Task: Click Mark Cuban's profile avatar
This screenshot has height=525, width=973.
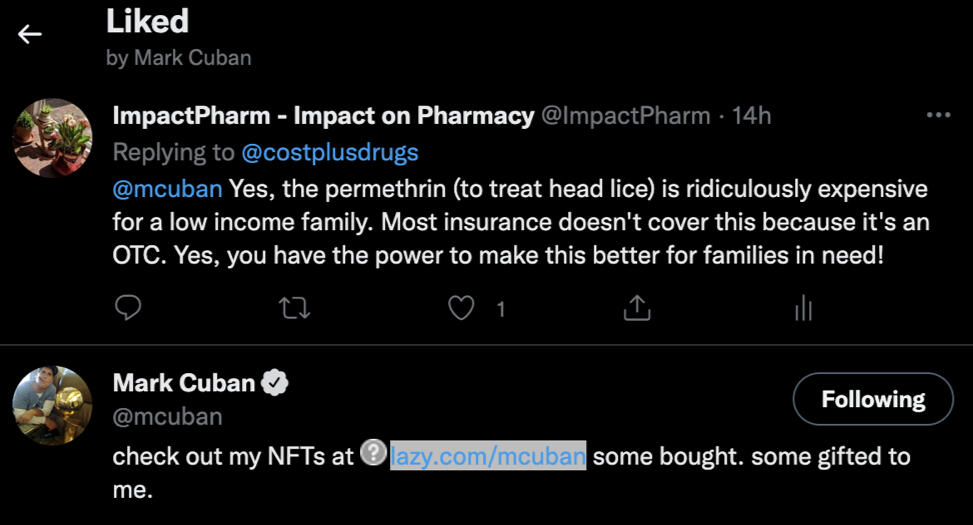Action: 52,404
